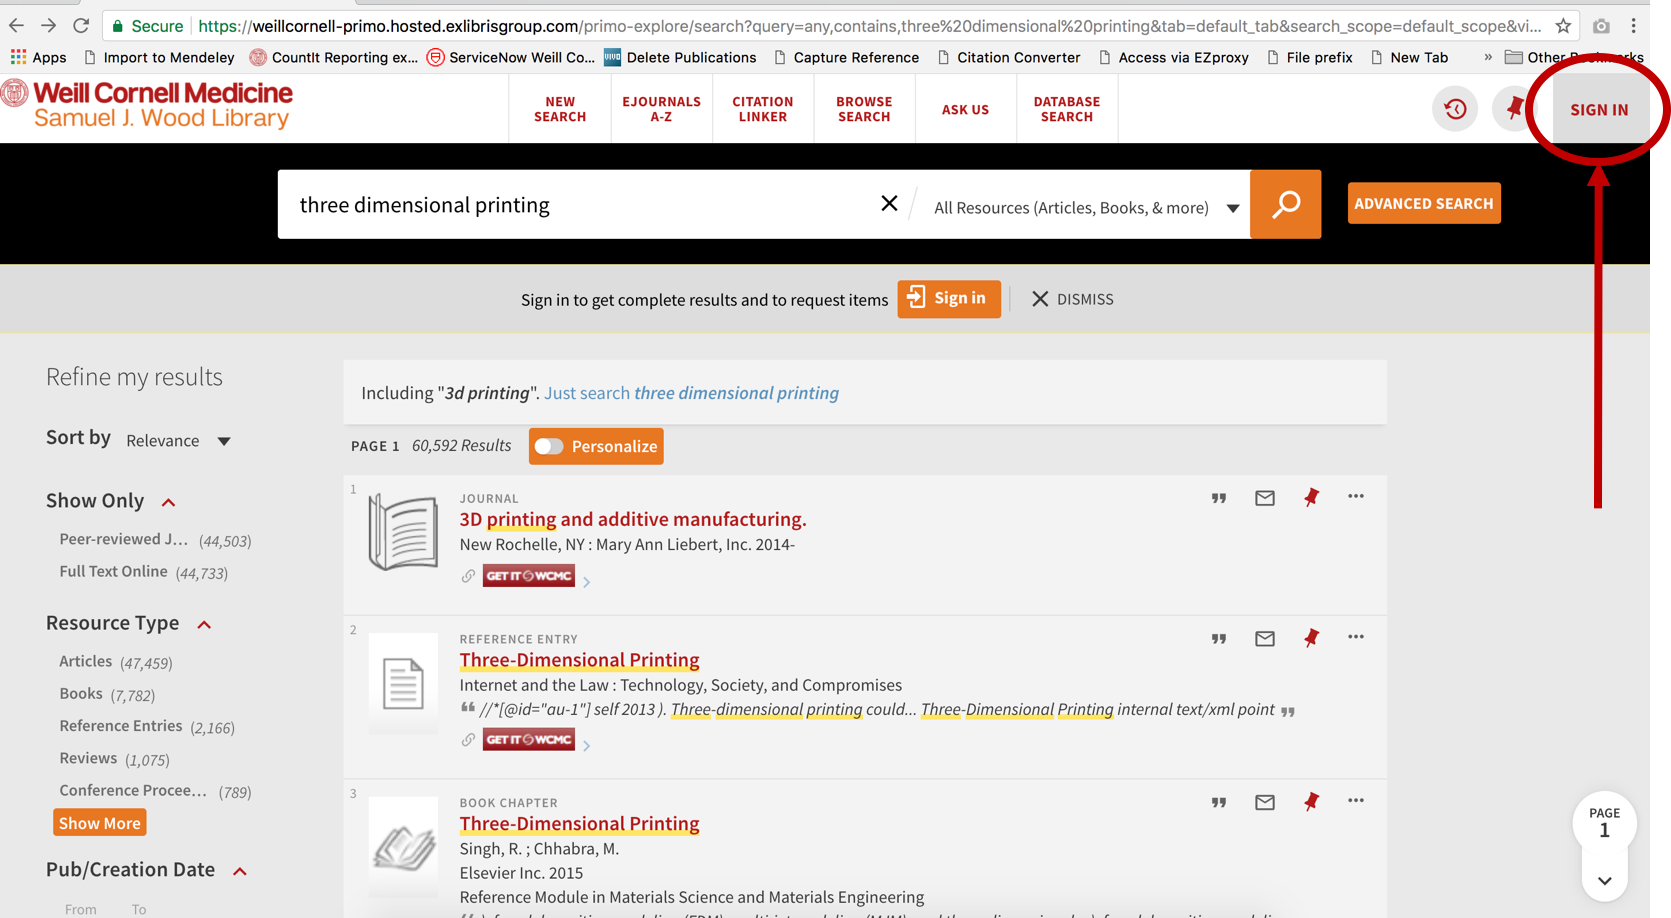
Task: Open the reference entry Three-Dimensional Printing title
Action: coord(579,660)
